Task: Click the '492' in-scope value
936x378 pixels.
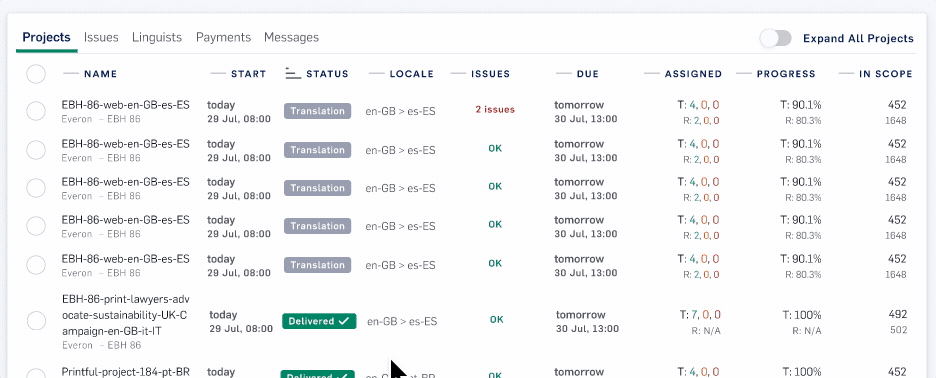Action: pyautogui.click(x=897, y=315)
